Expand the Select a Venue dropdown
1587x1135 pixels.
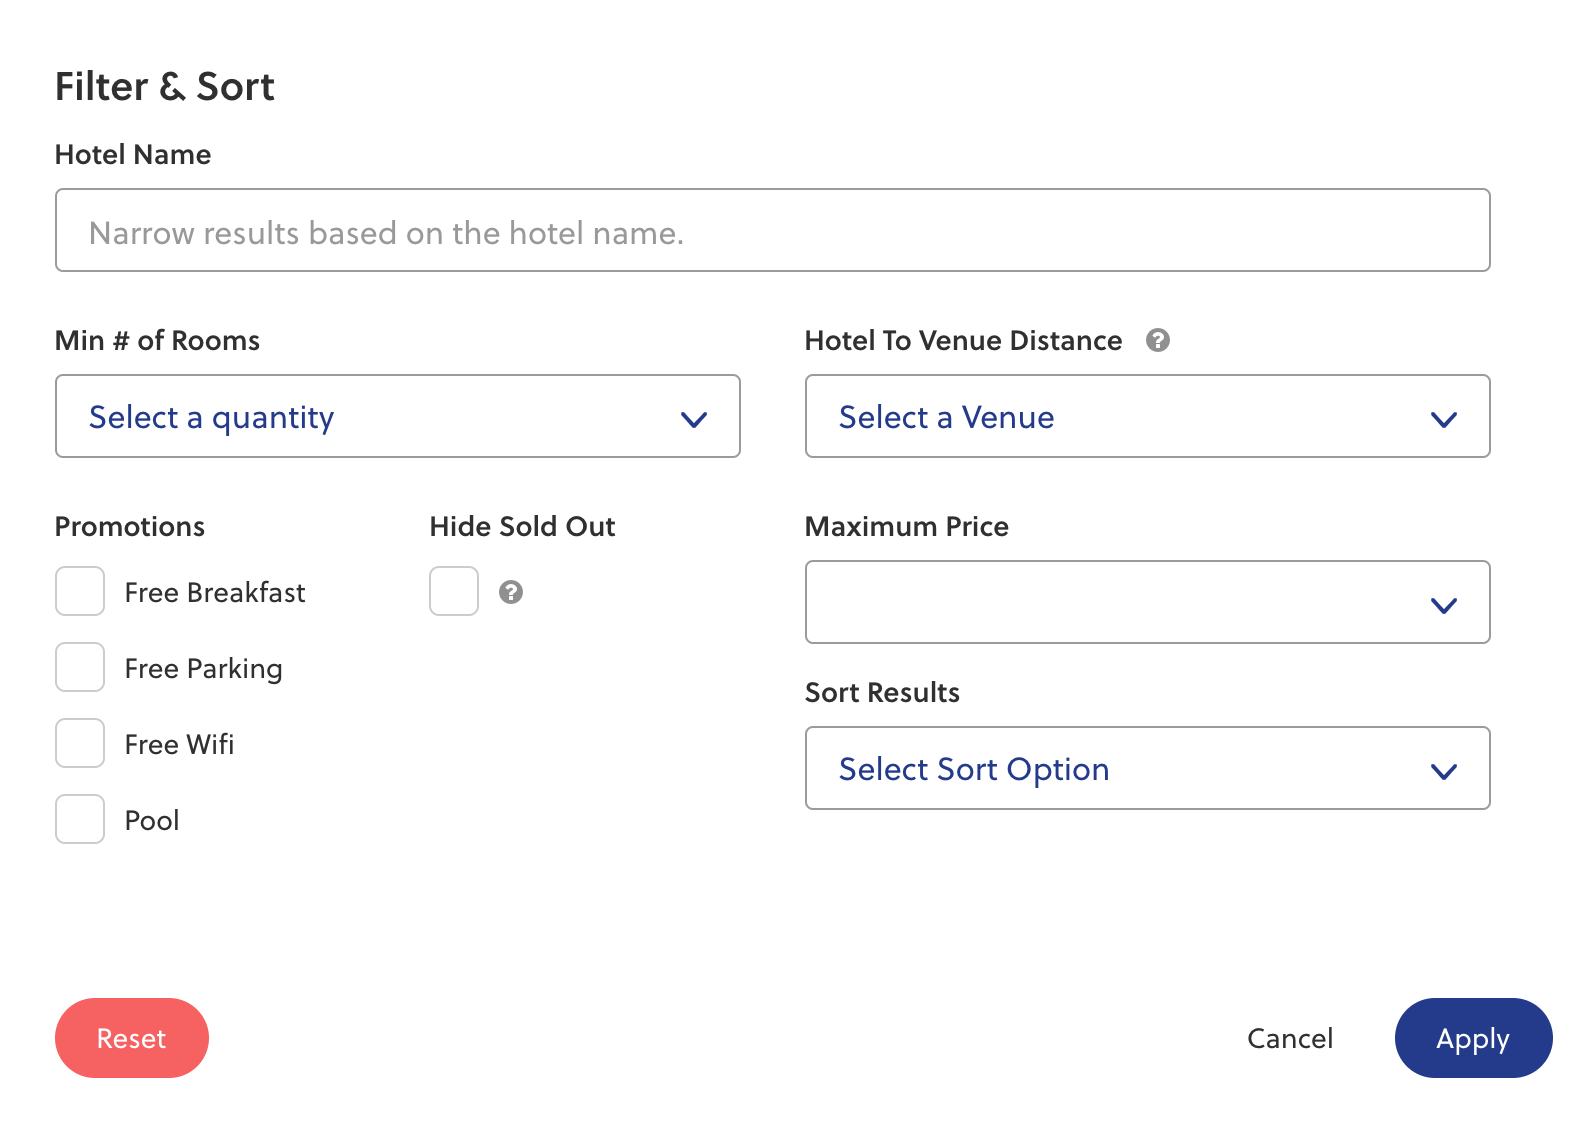(x=1146, y=417)
